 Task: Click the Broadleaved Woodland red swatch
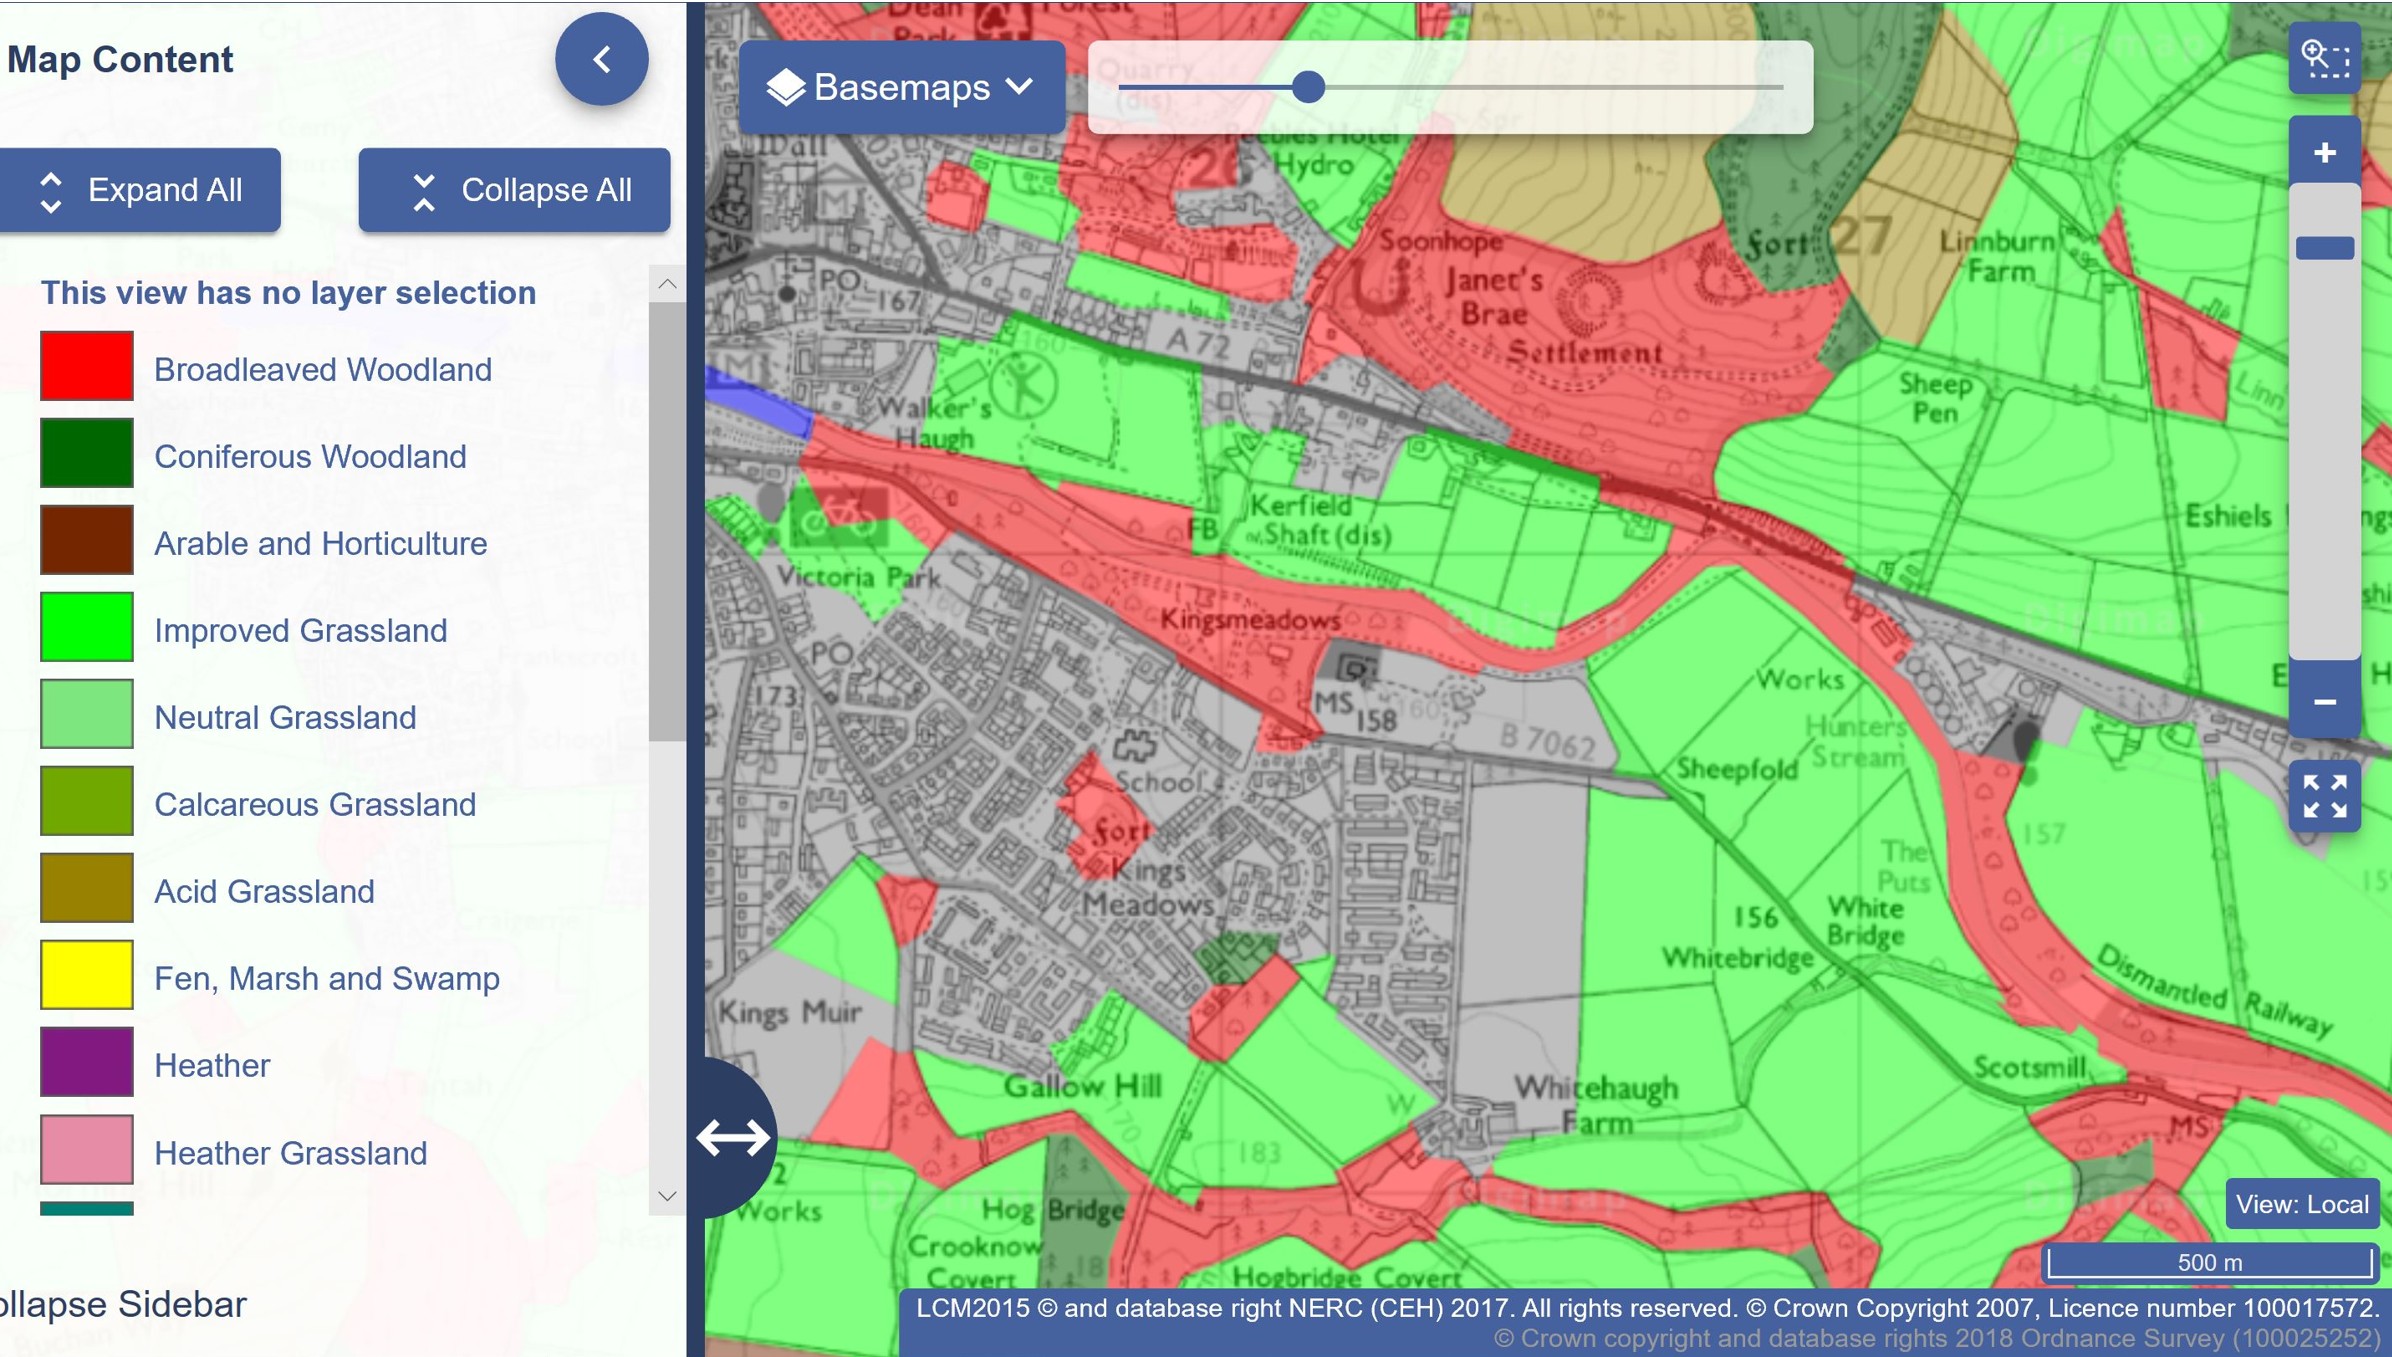pos(87,367)
